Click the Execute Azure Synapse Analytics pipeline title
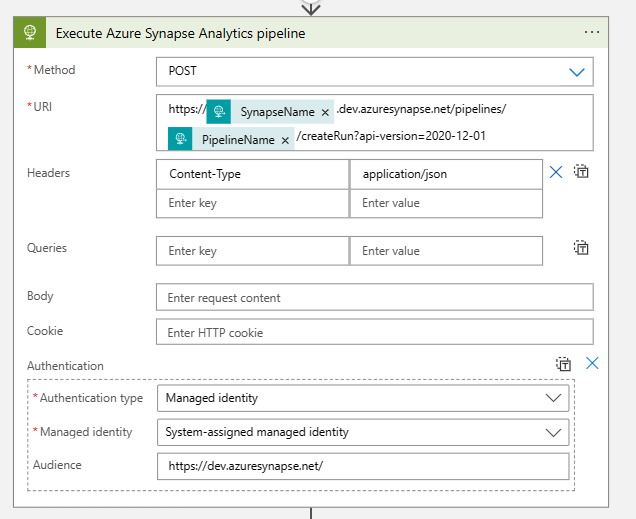The image size is (636, 519). pyautogui.click(x=180, y=33)
